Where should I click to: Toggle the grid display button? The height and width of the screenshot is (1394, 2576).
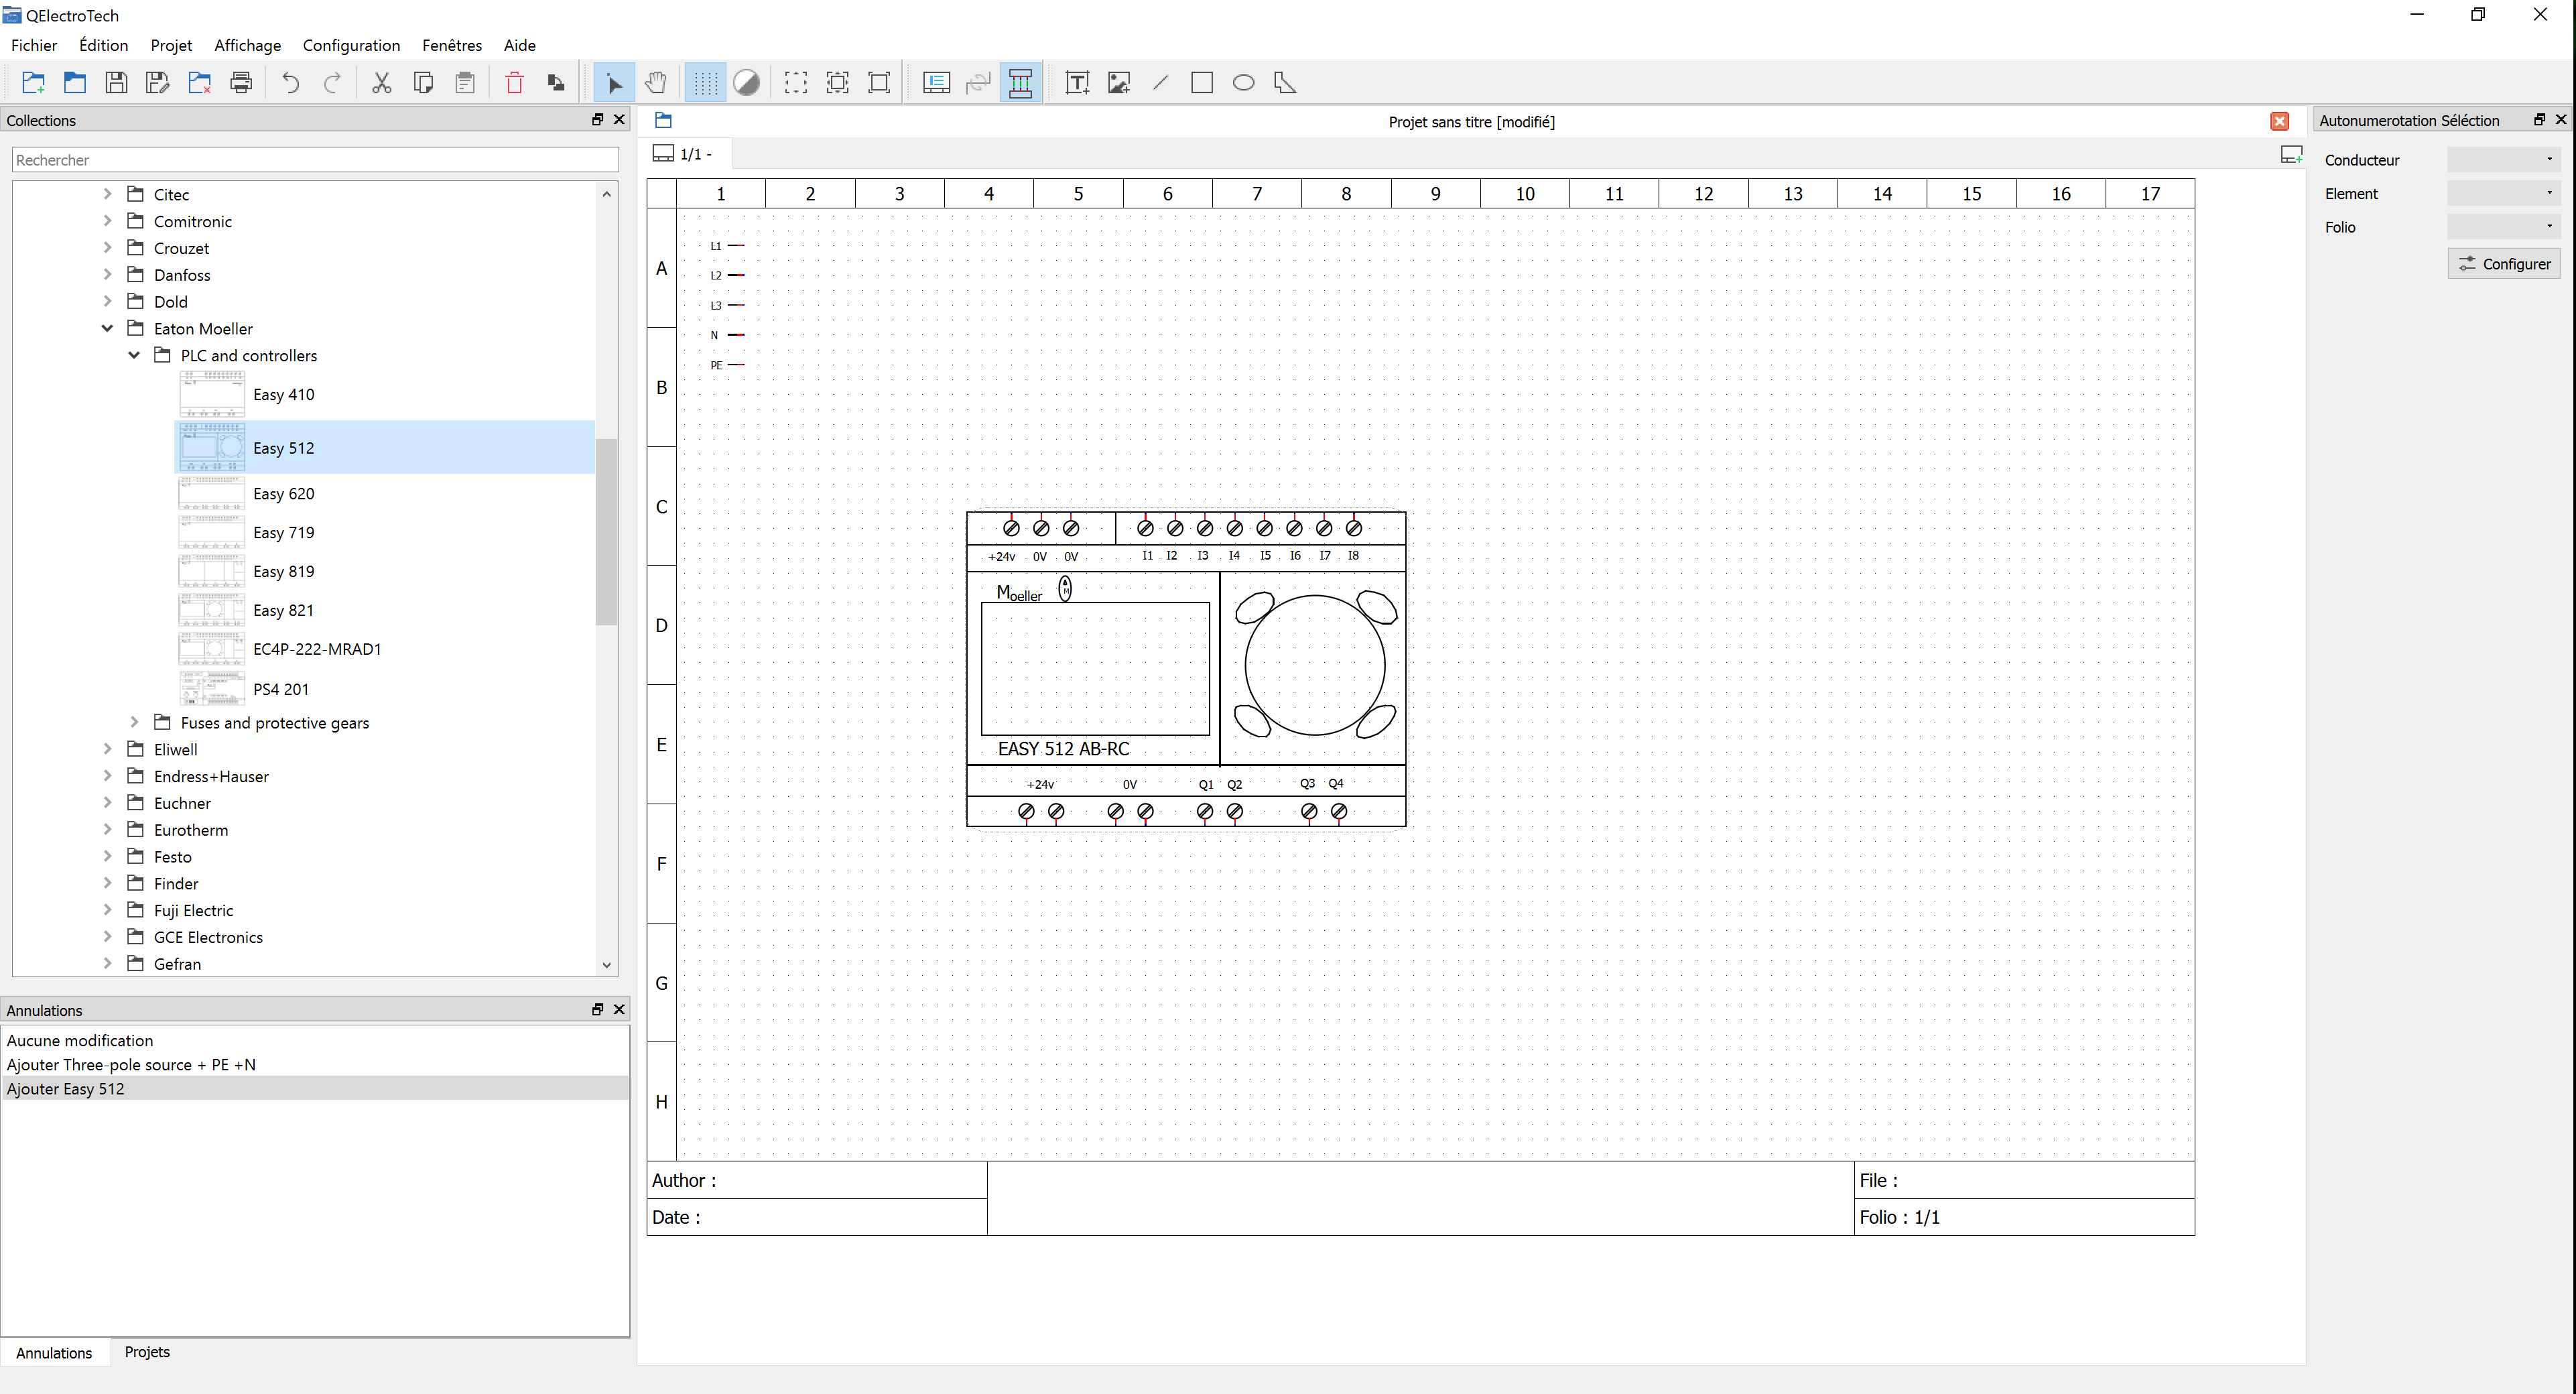coord(705,83)
